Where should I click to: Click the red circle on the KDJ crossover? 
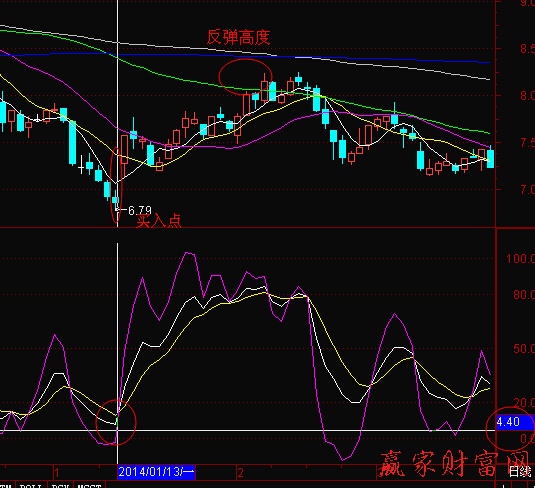116,422
